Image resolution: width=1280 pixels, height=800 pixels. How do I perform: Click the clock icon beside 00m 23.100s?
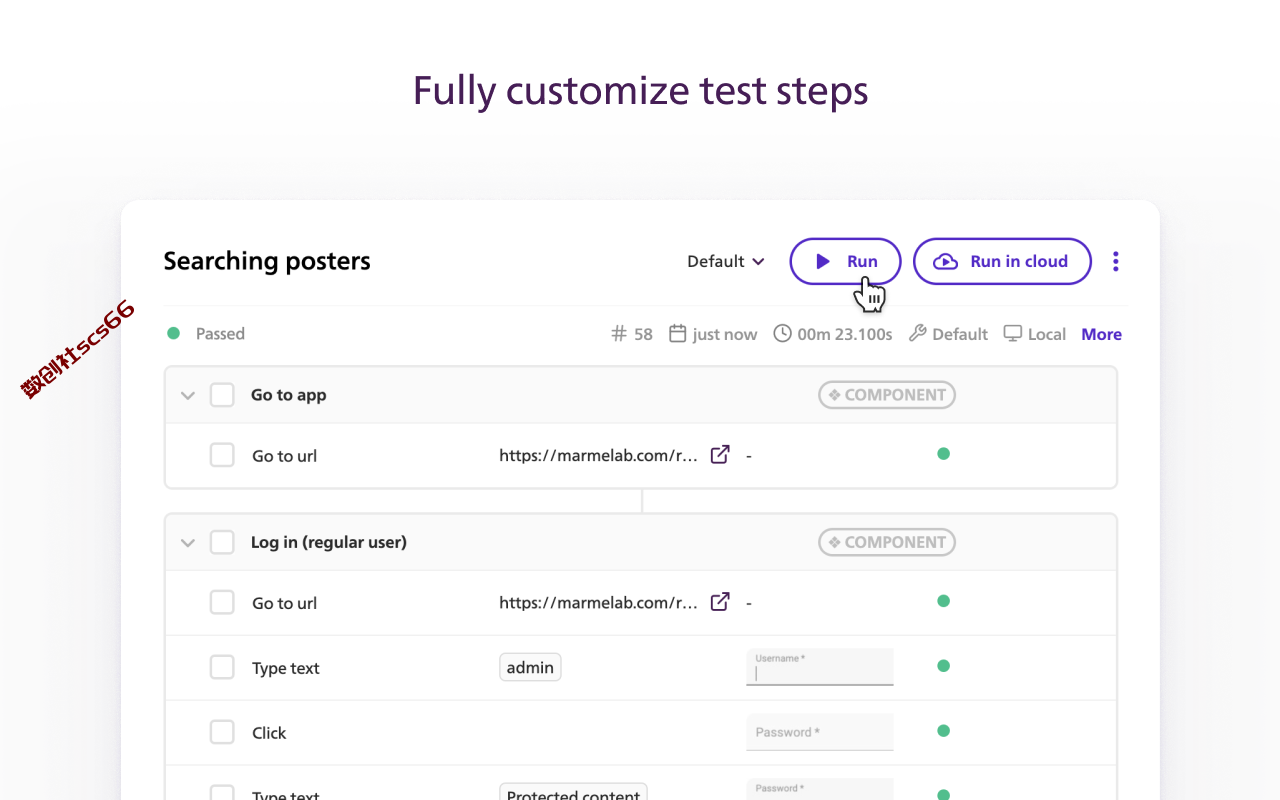[782, 333]
